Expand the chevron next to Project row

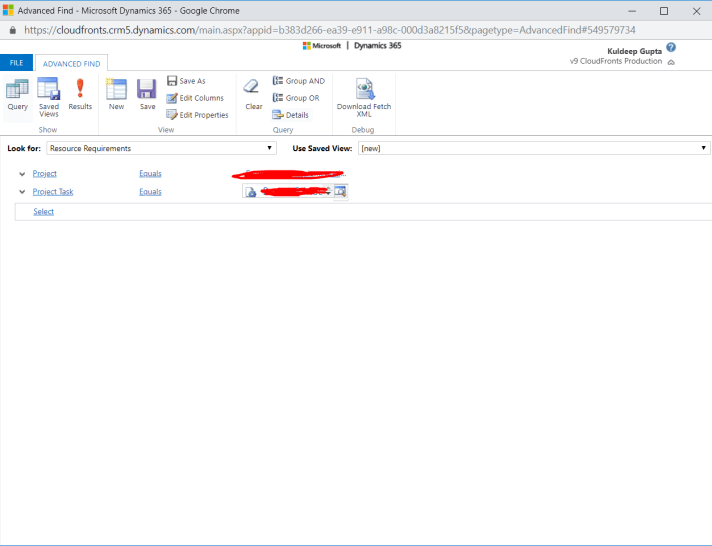point(22,174)
